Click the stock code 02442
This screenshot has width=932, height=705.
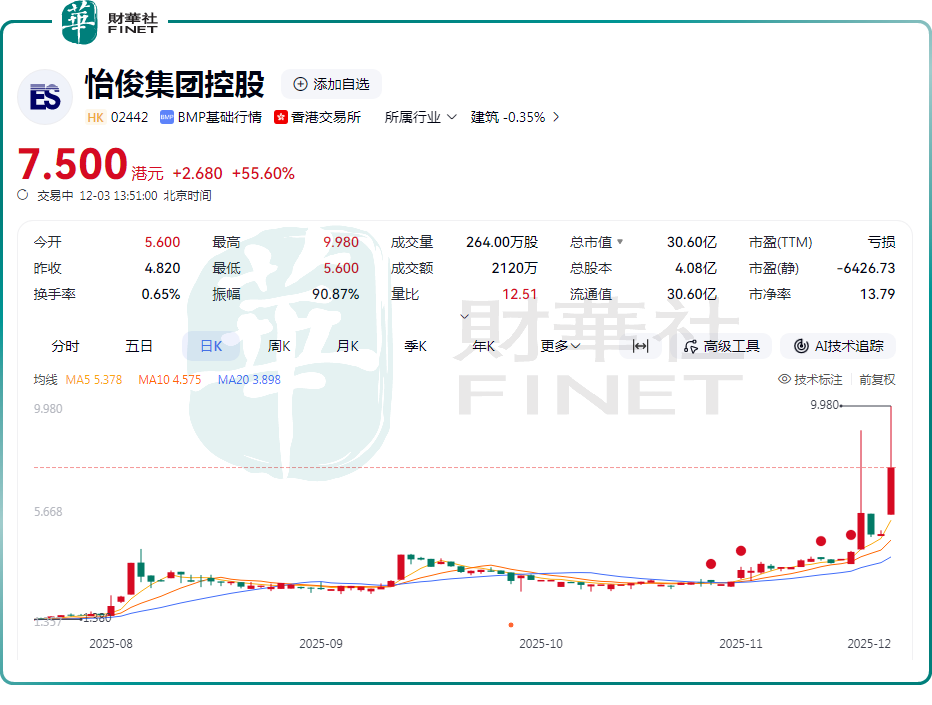130,117
